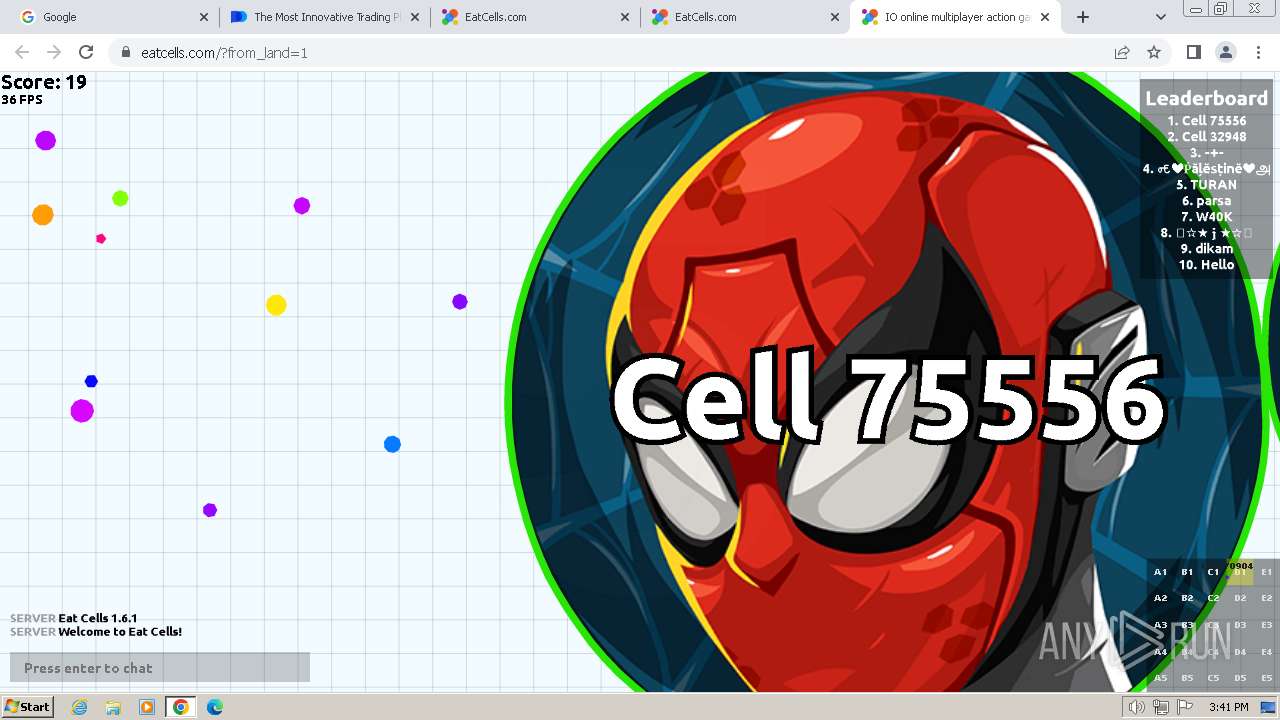Image resolution: width=1280 pixels, height=720 pixels.
Task: Select leaderboard entry 2. Cell 32948
Action: pyautogui.click(x=1206, y=137)
